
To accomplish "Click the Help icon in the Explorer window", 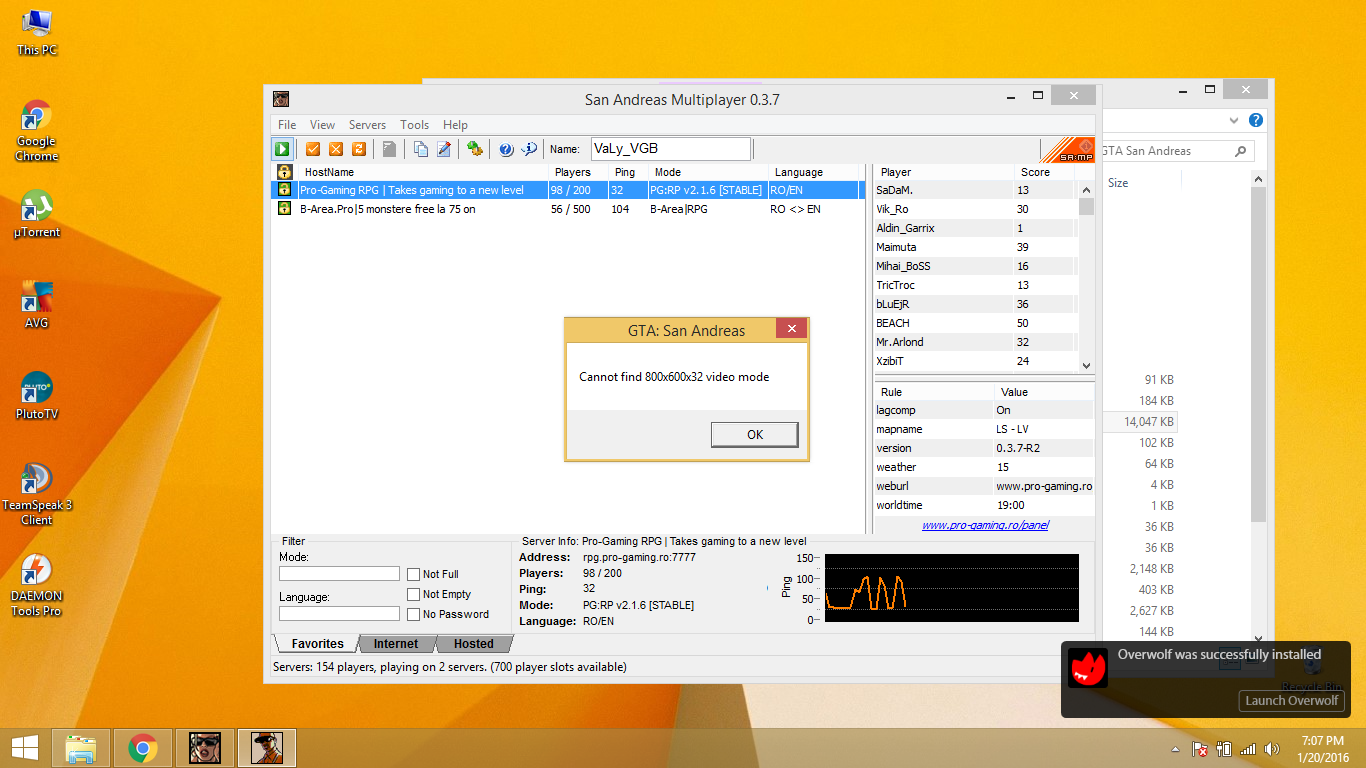I will [1256, 120].
